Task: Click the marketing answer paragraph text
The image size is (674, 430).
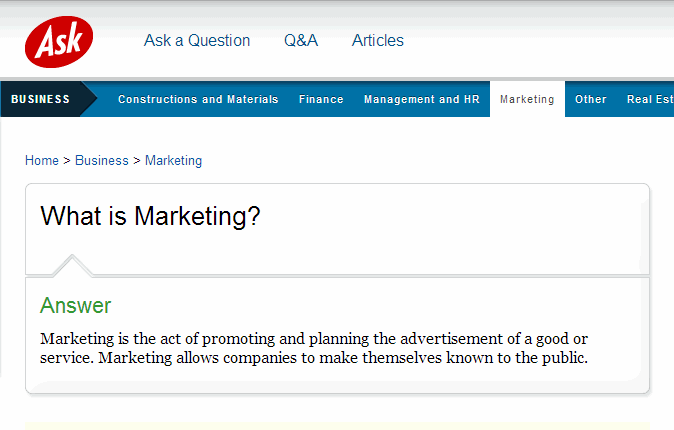Action: [314, 348]
